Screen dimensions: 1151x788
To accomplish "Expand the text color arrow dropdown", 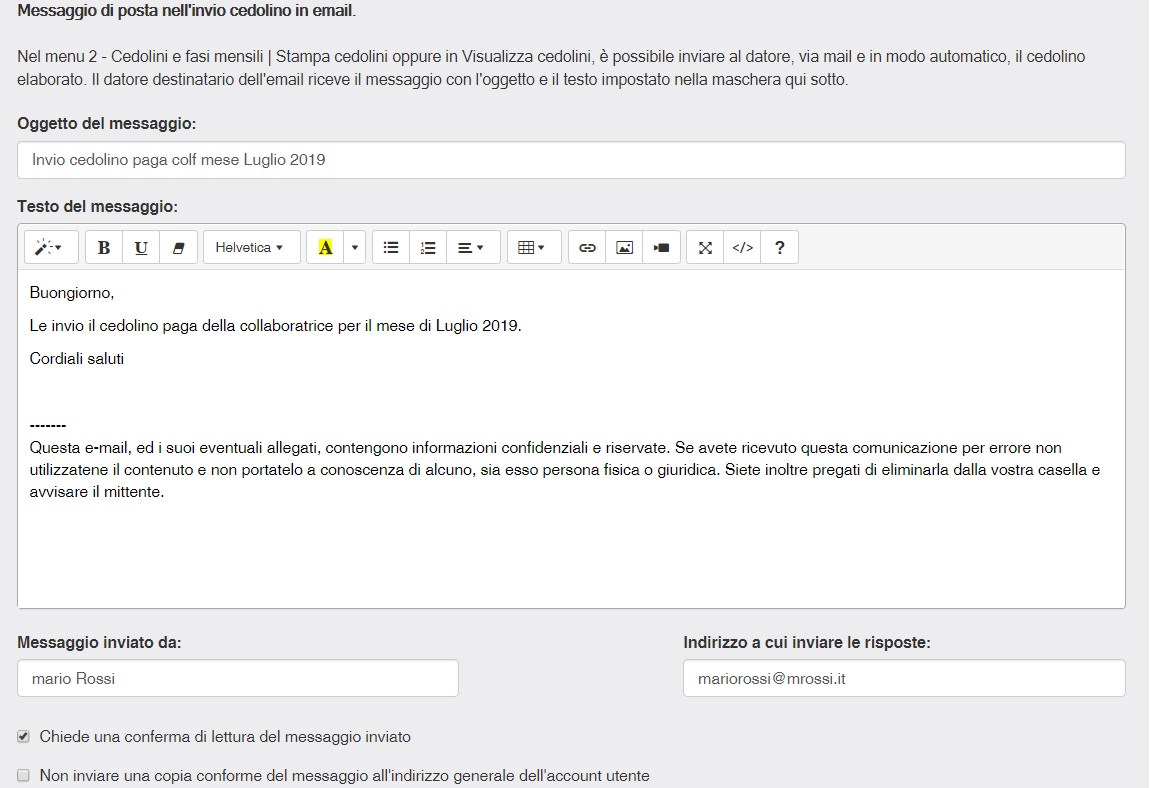I will pos(355,248).
